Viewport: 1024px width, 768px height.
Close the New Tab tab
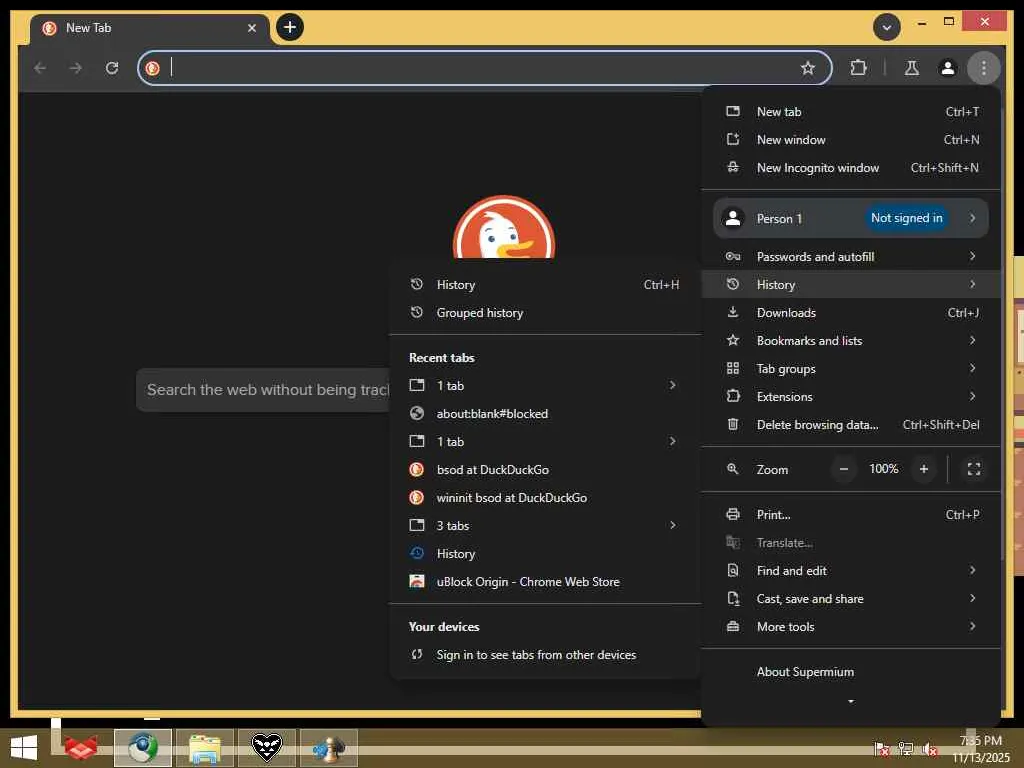tap(252, 28)
